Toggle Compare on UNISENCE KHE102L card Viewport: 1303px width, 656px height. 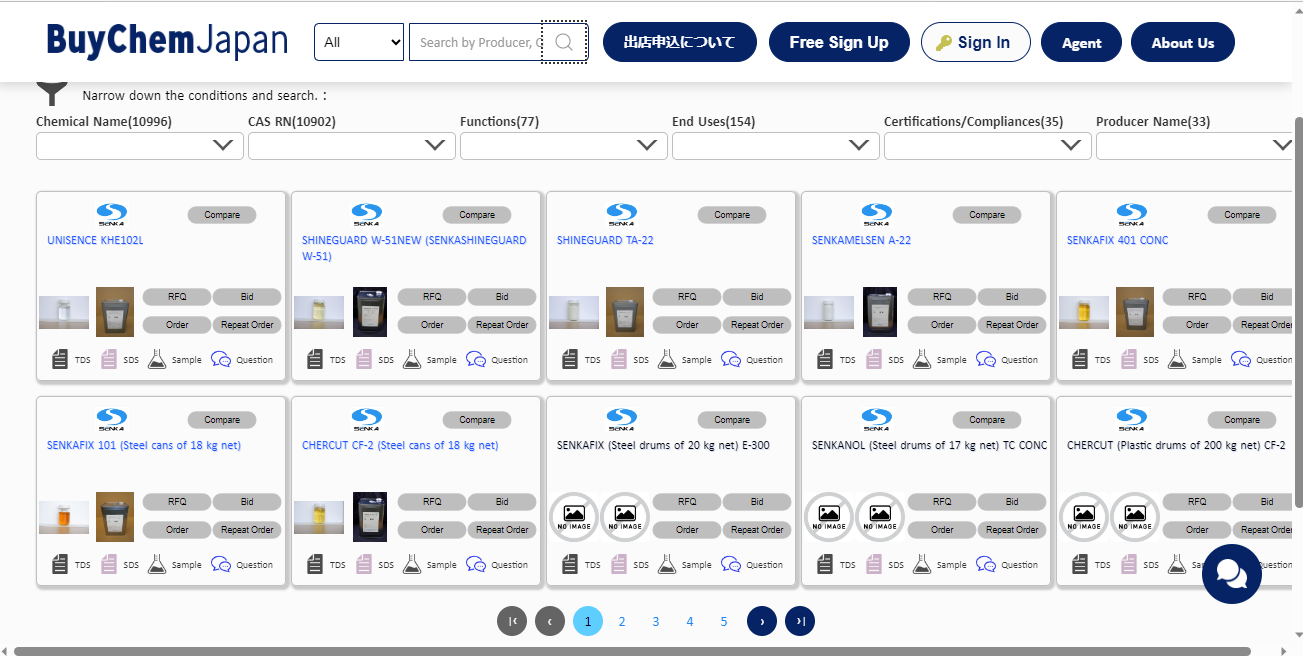(222, 215)
